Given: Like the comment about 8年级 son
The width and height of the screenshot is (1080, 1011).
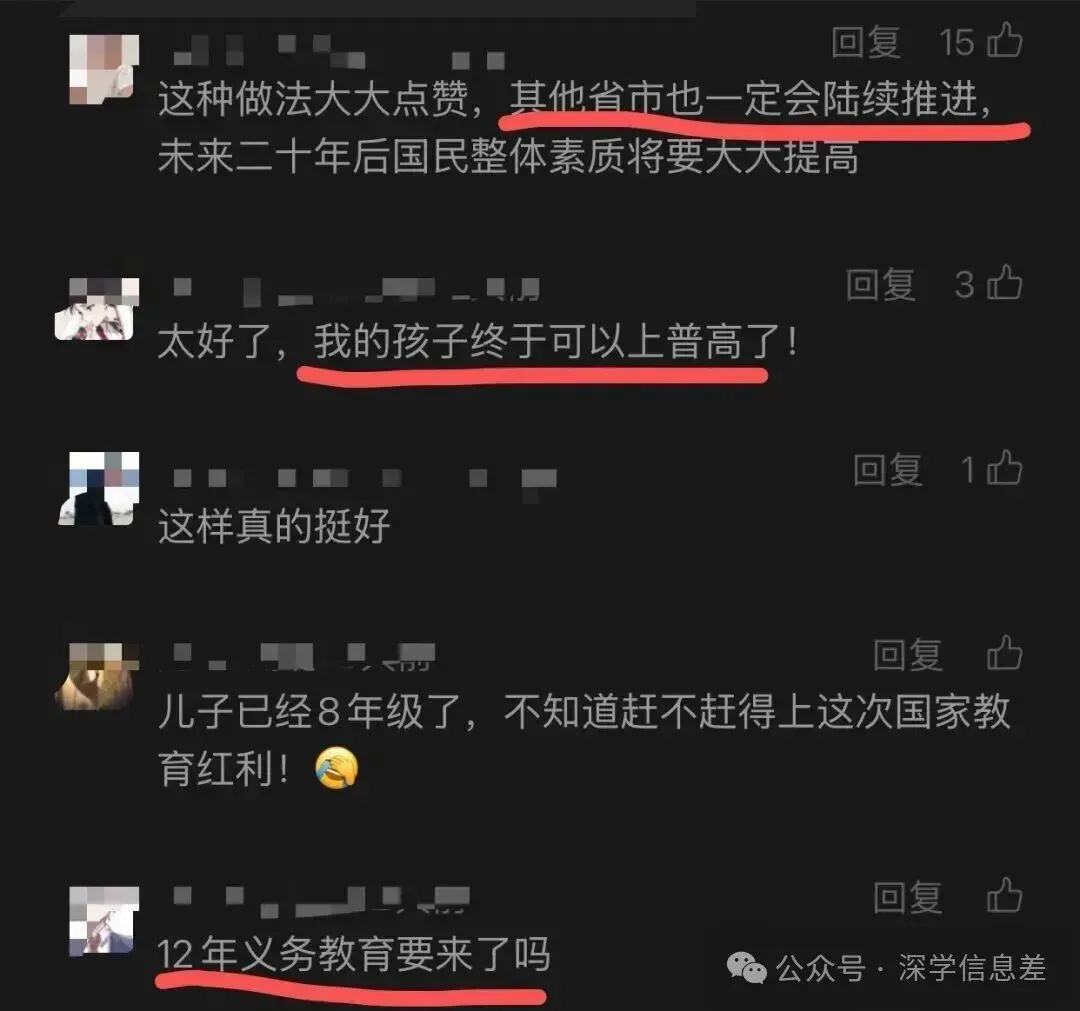Looking at the screenshot, I should pos(1005,653).
